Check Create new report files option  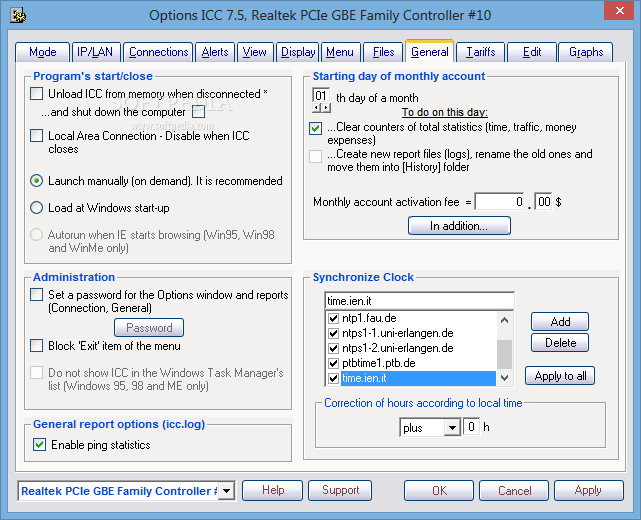pyautogui.click(x=315, y=156)
